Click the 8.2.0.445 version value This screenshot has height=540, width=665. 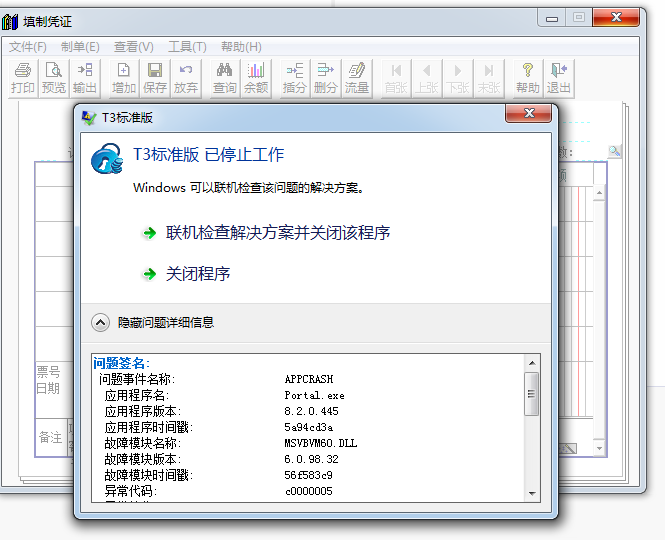coord(311,411)
